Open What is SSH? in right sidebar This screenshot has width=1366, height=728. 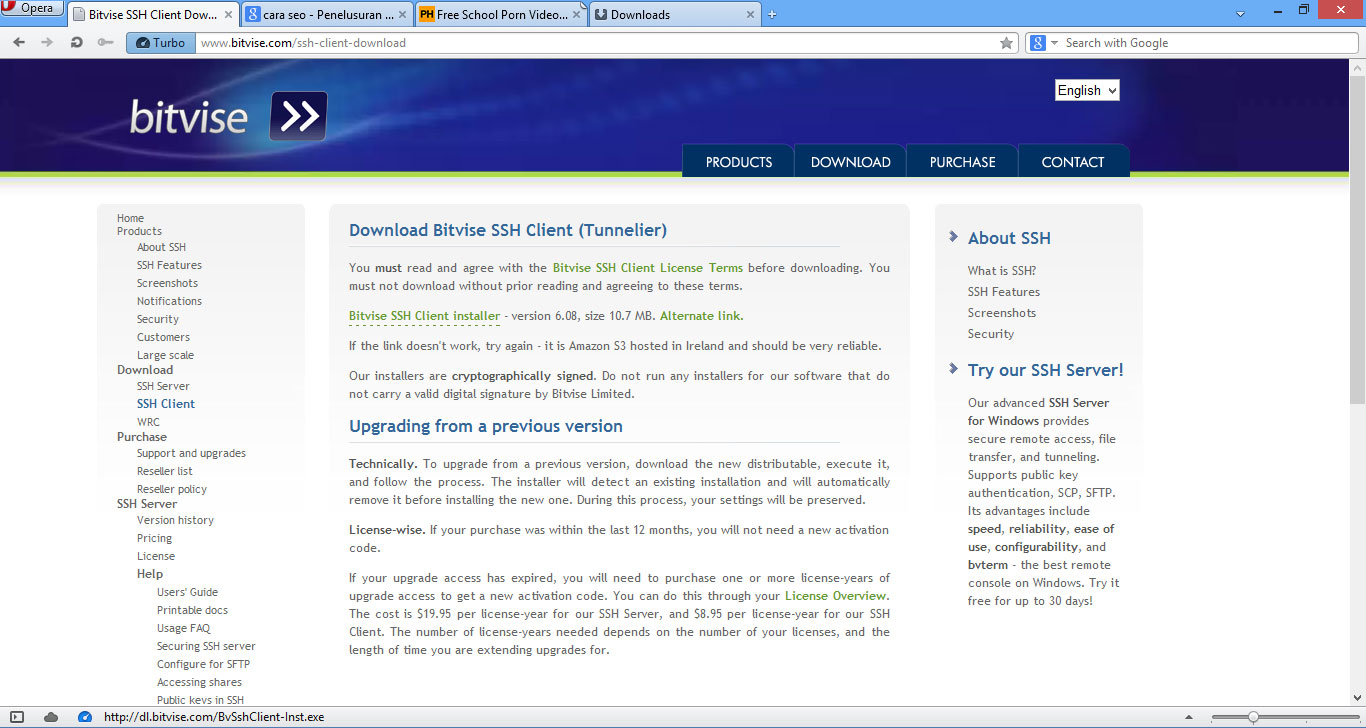click(x=1002, y=271)
